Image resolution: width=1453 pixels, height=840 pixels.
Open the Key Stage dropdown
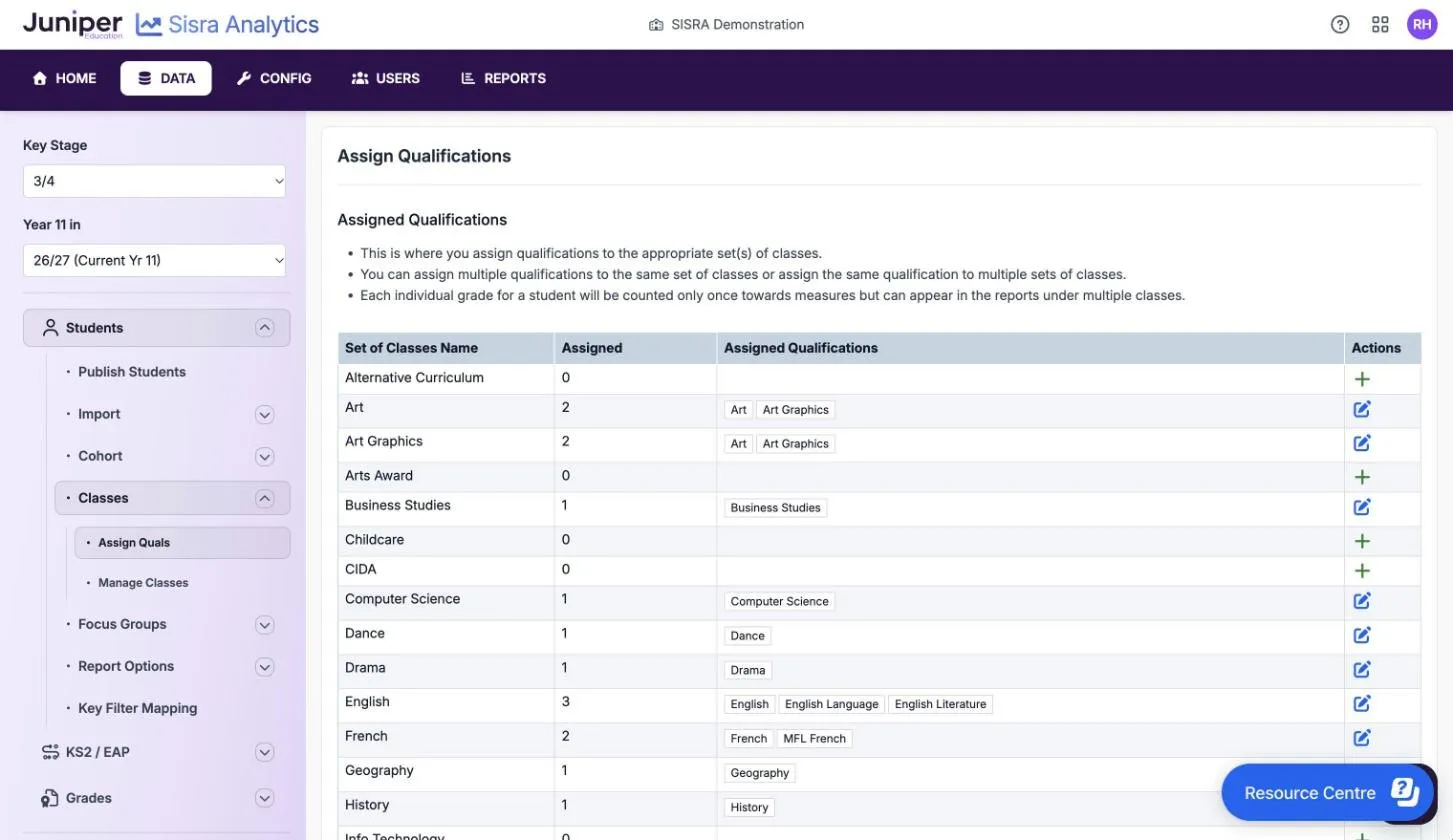click(x=154, y=181)
